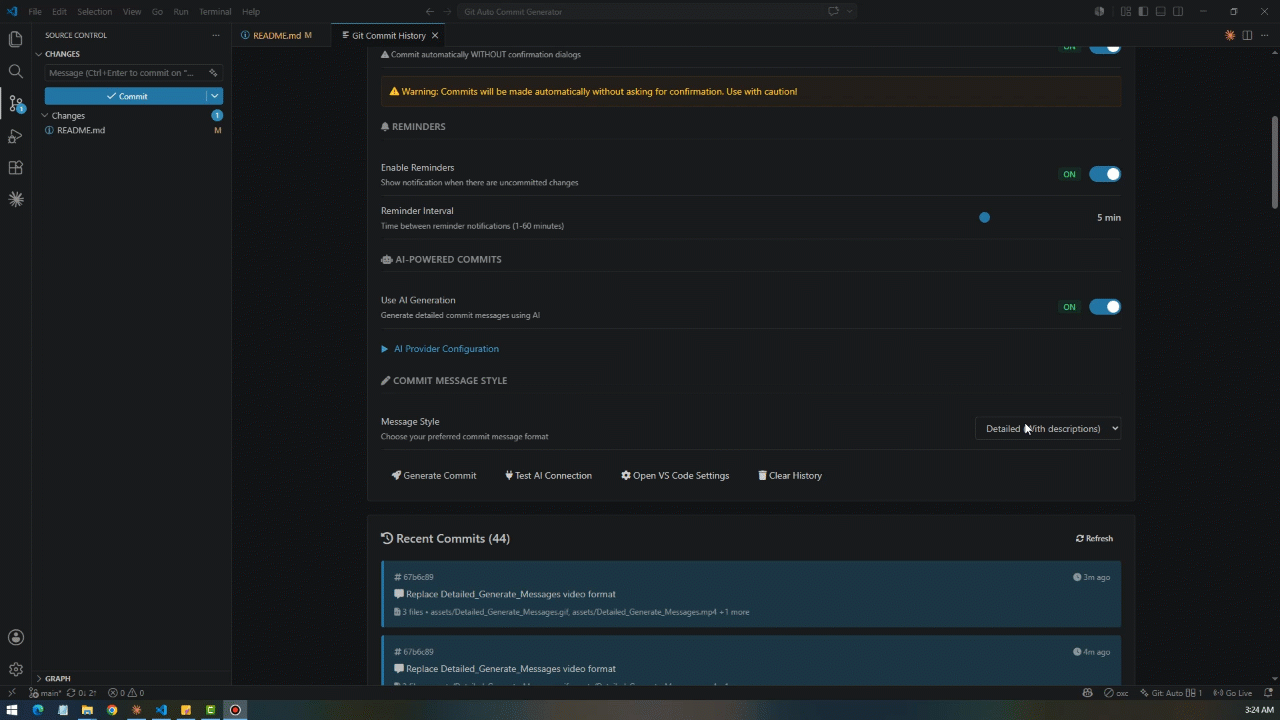Open commit button dropdown arrow
The height and width of the screenshot is (720, 1280).
(x=214, y=96)
